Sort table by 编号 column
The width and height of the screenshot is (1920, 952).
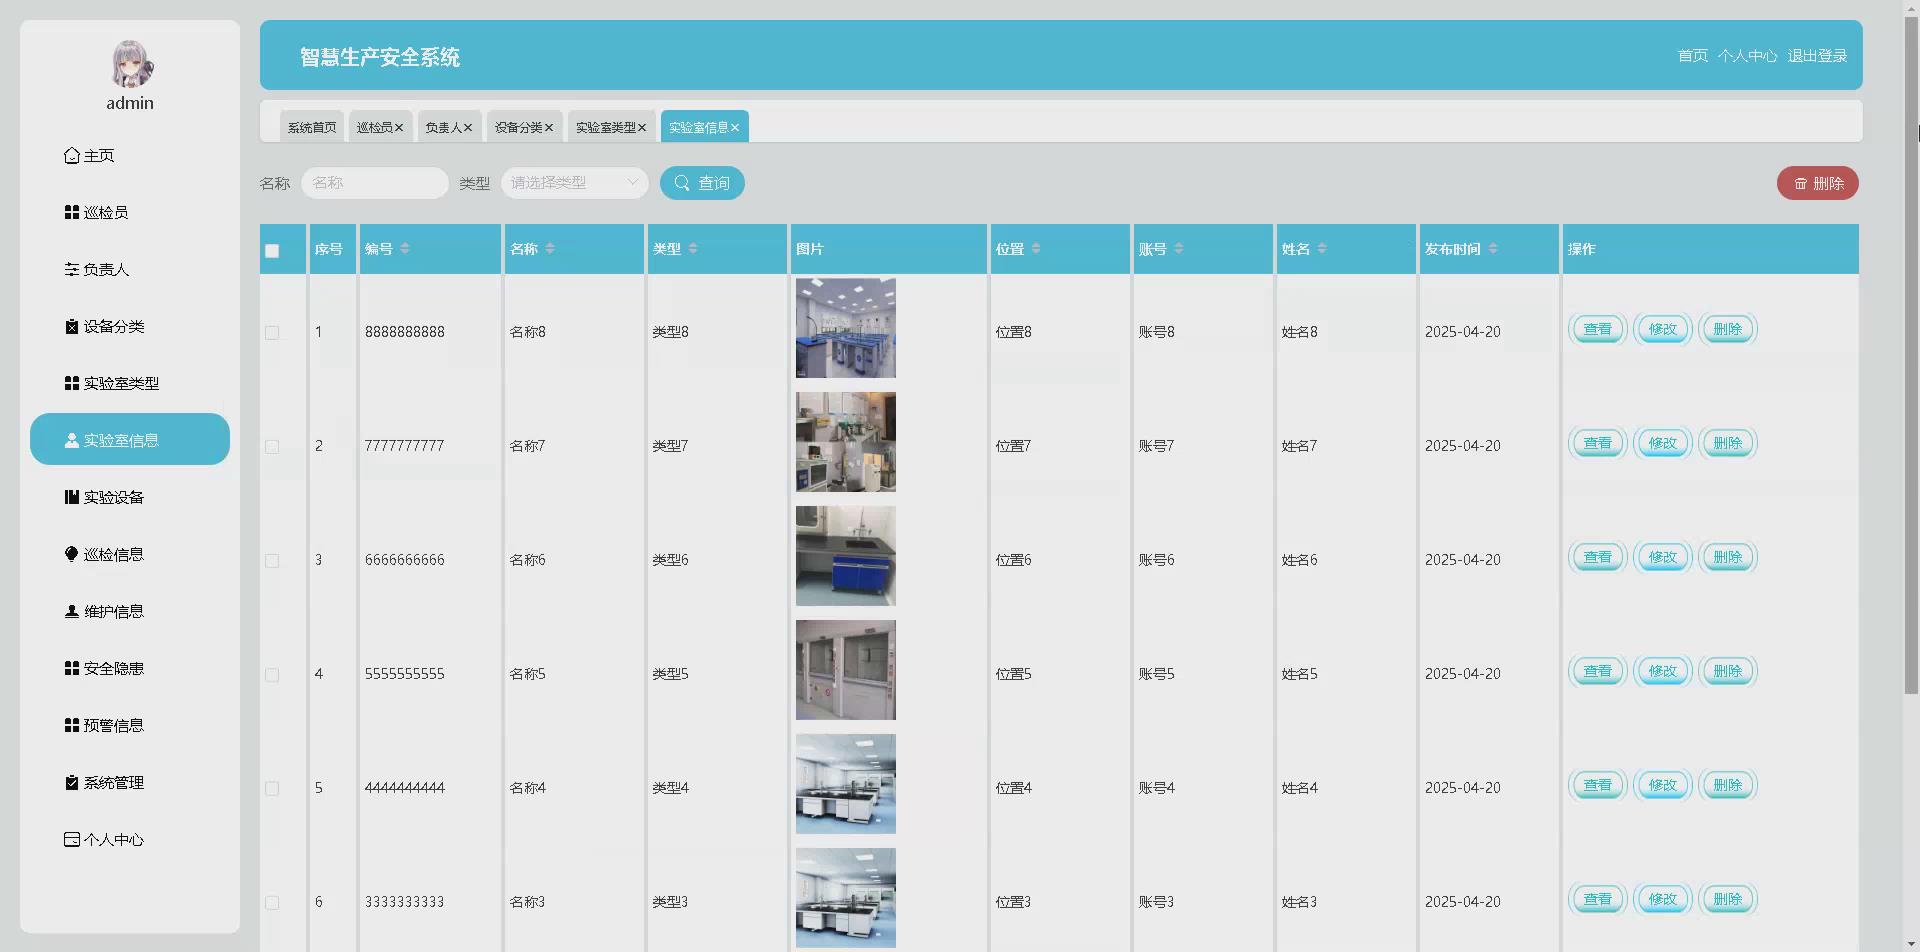[x=405, y=249]
